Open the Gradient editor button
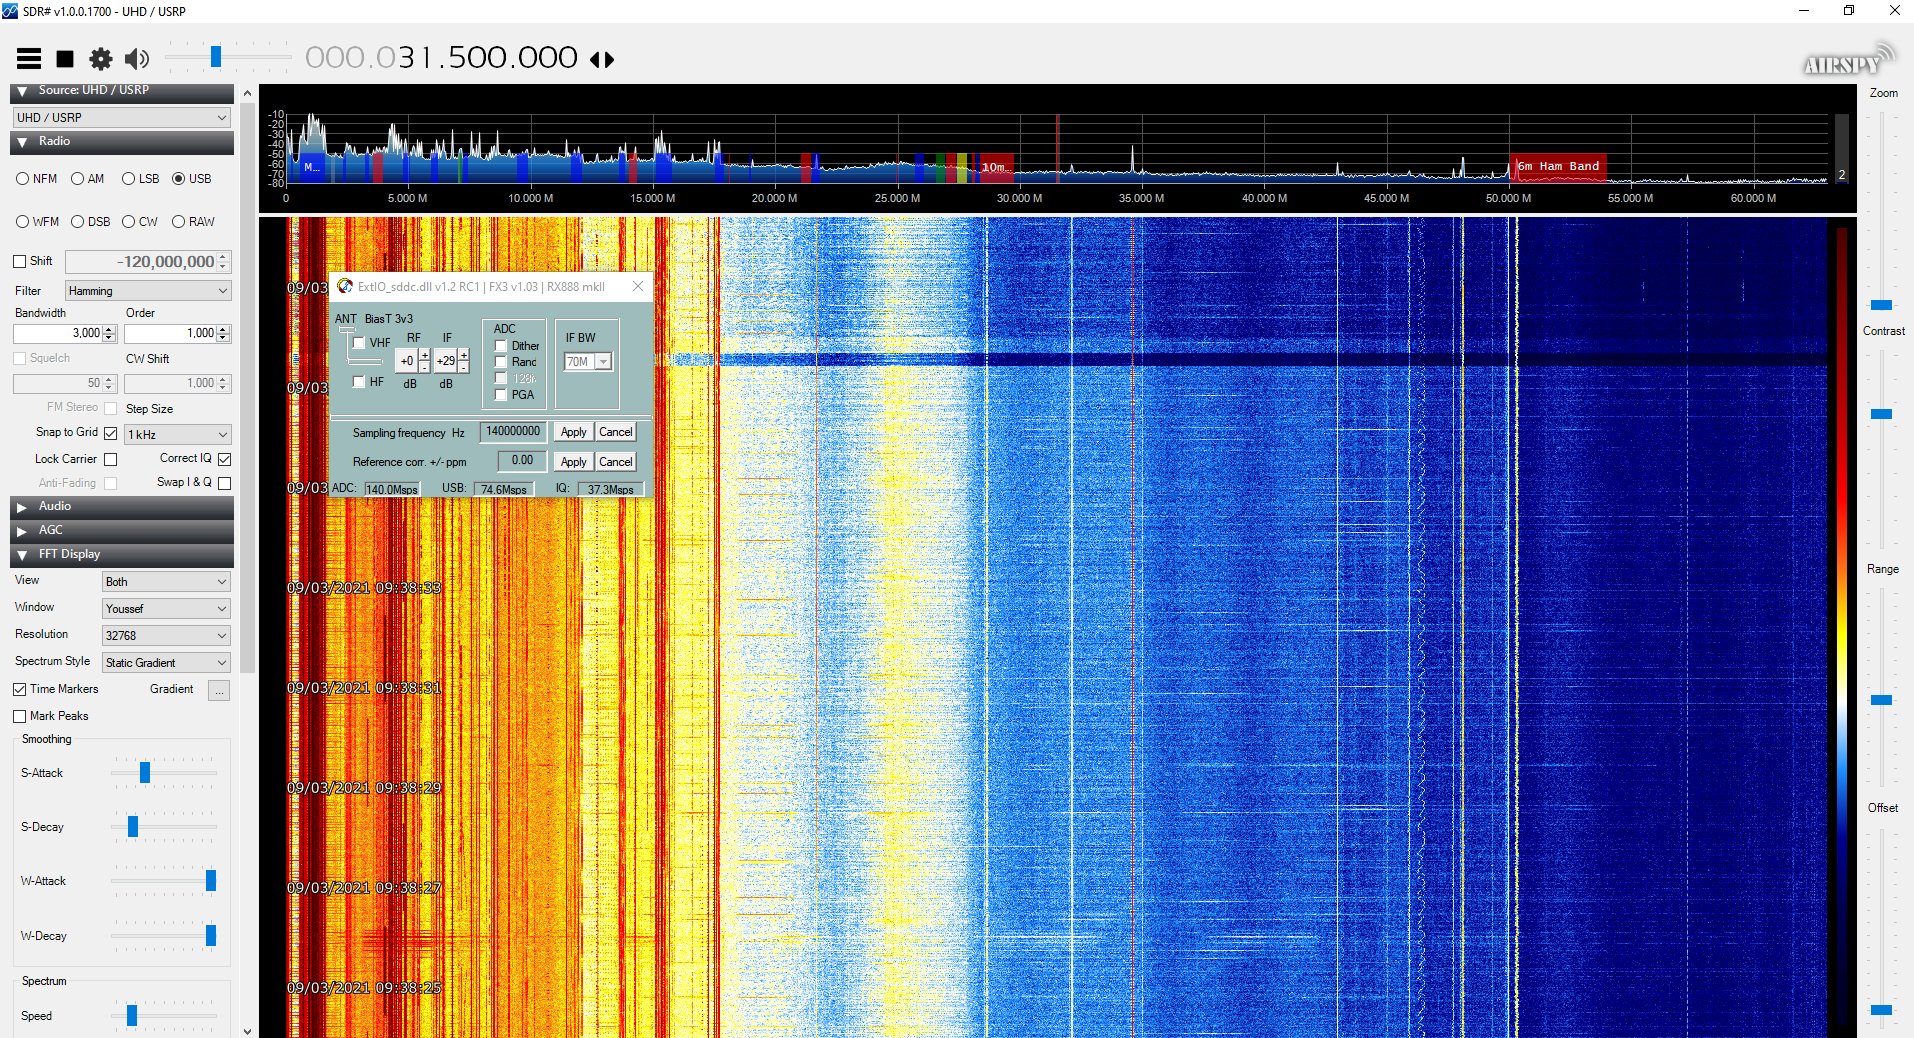1914x1038 pixels. coord(219,690)
